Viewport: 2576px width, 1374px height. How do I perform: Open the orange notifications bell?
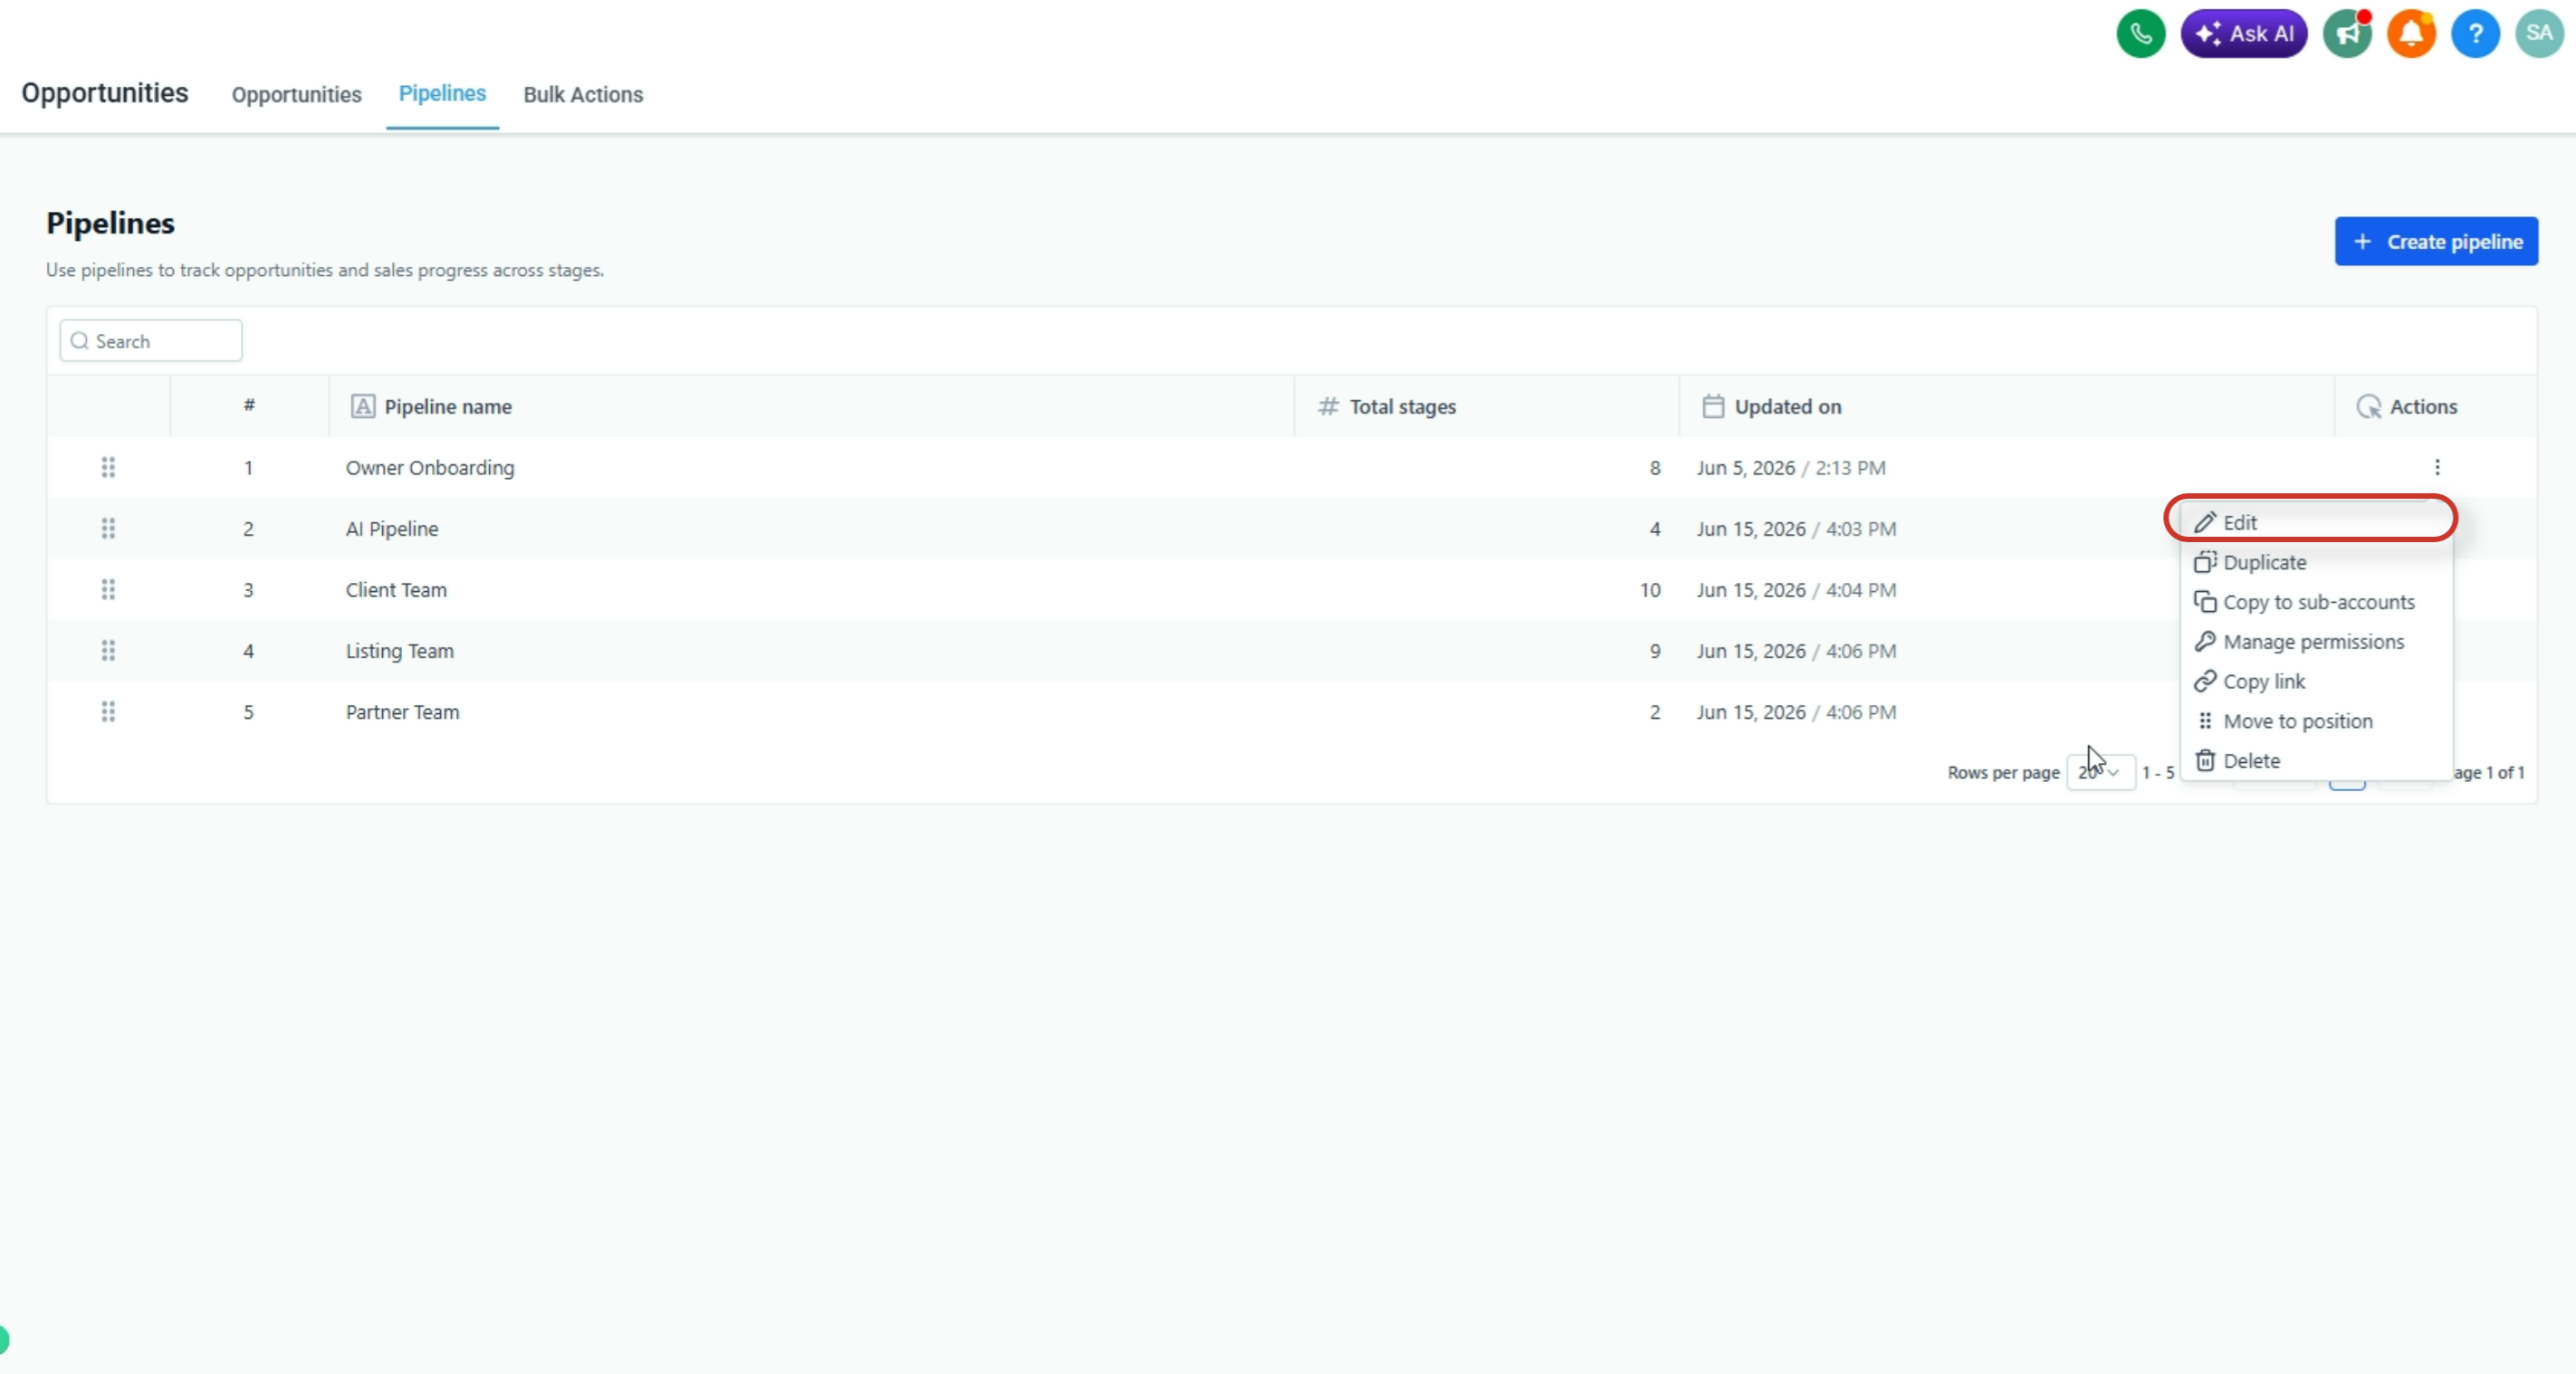[2411, 34]
